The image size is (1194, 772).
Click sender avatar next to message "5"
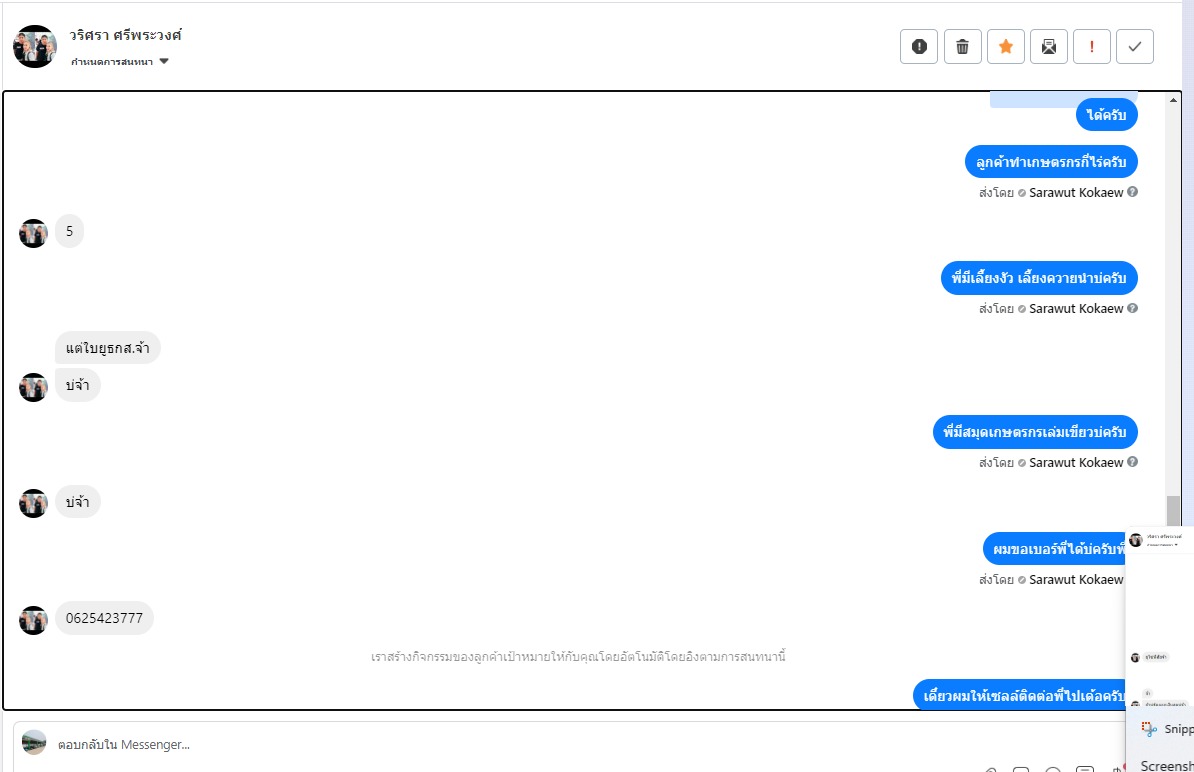[x=34, y=233]
